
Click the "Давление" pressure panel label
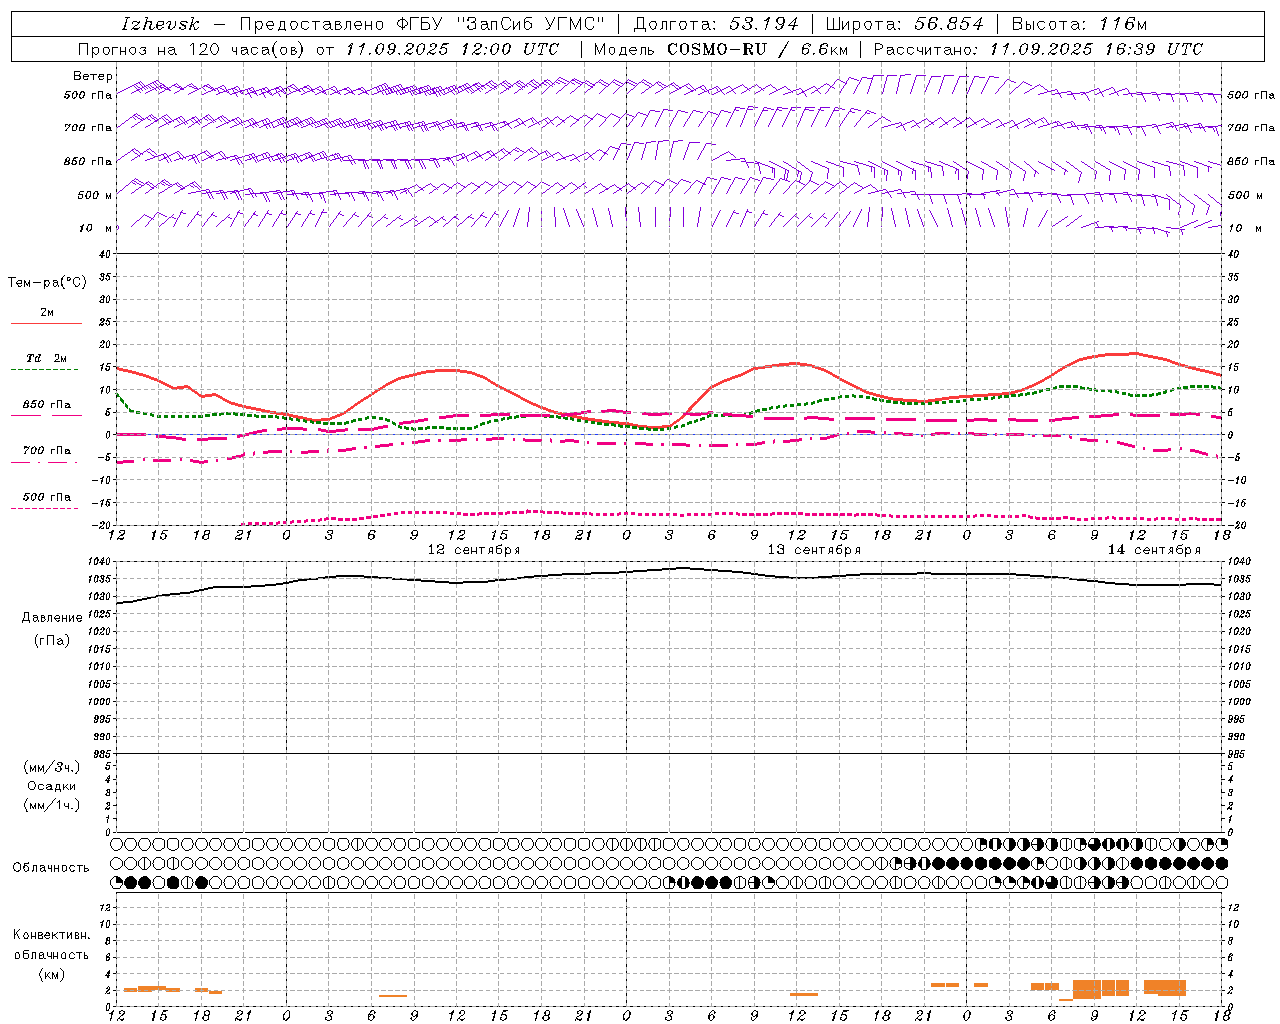point(52,618)
